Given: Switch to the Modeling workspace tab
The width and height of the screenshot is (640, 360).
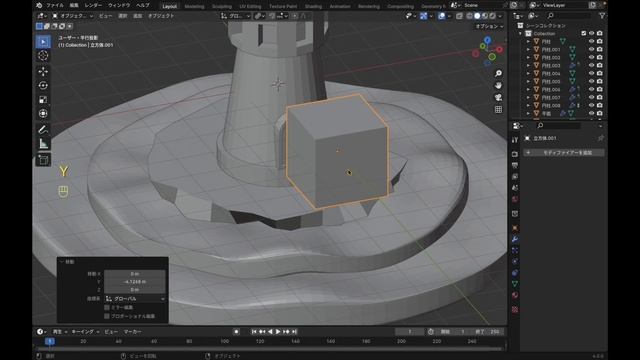Looking at the screenshot, I should pos(194,6).
